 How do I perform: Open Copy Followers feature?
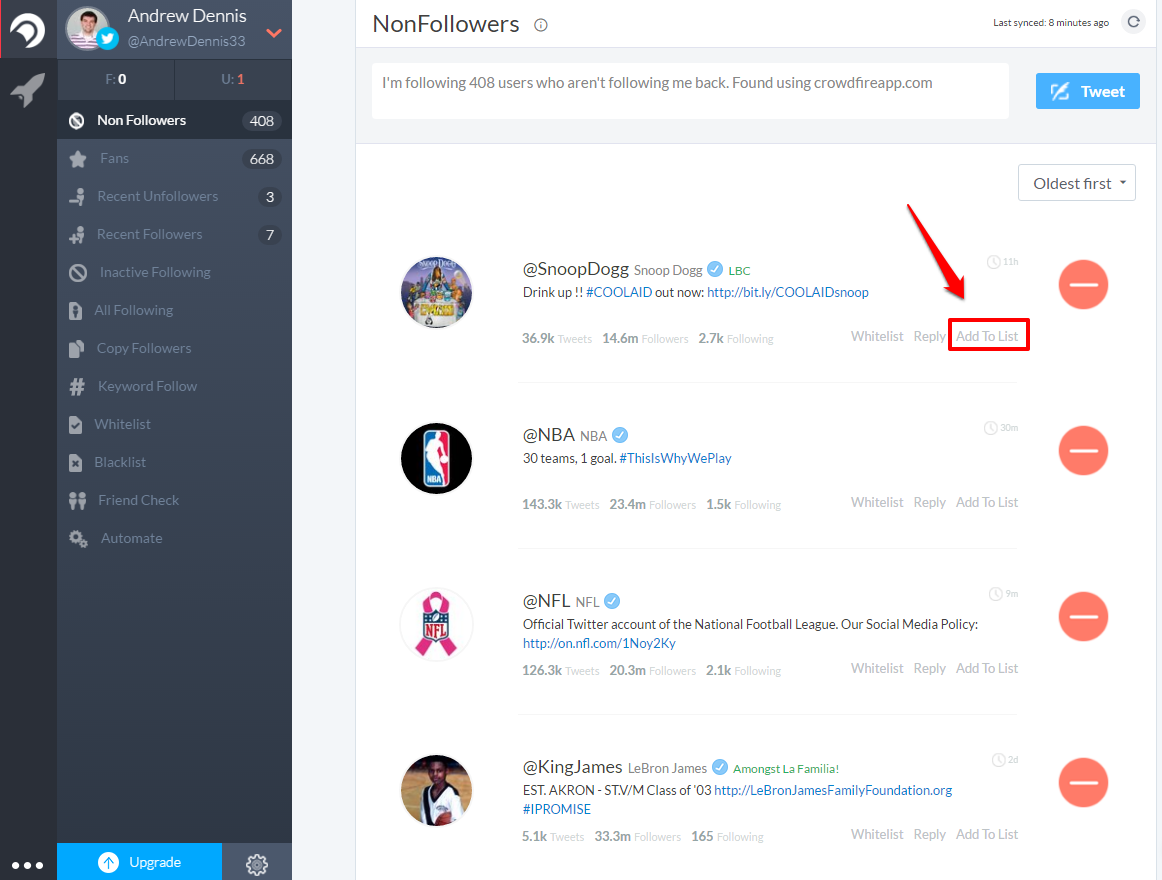(x=174, y=348)
